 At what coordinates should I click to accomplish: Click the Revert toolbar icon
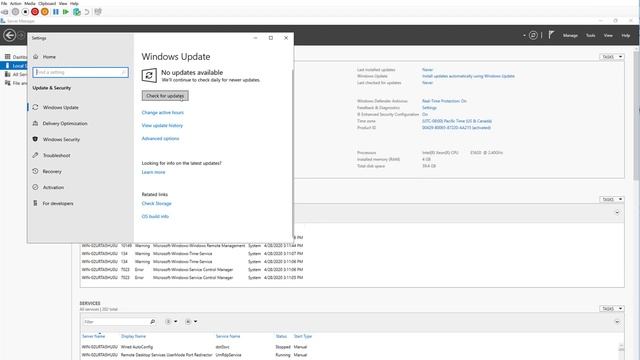[87, 12]
